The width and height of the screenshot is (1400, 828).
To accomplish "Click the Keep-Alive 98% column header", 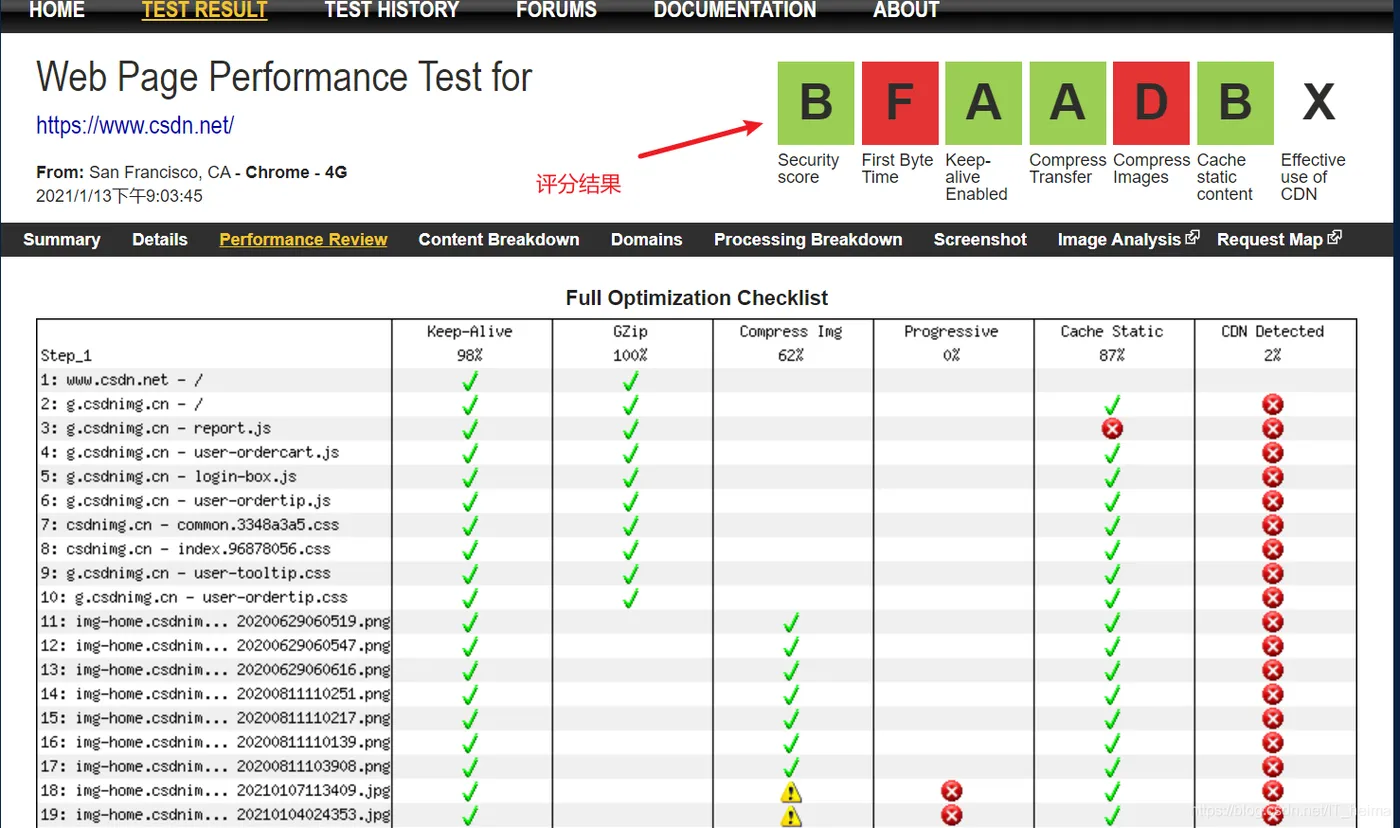I will (x=471, y=343).
